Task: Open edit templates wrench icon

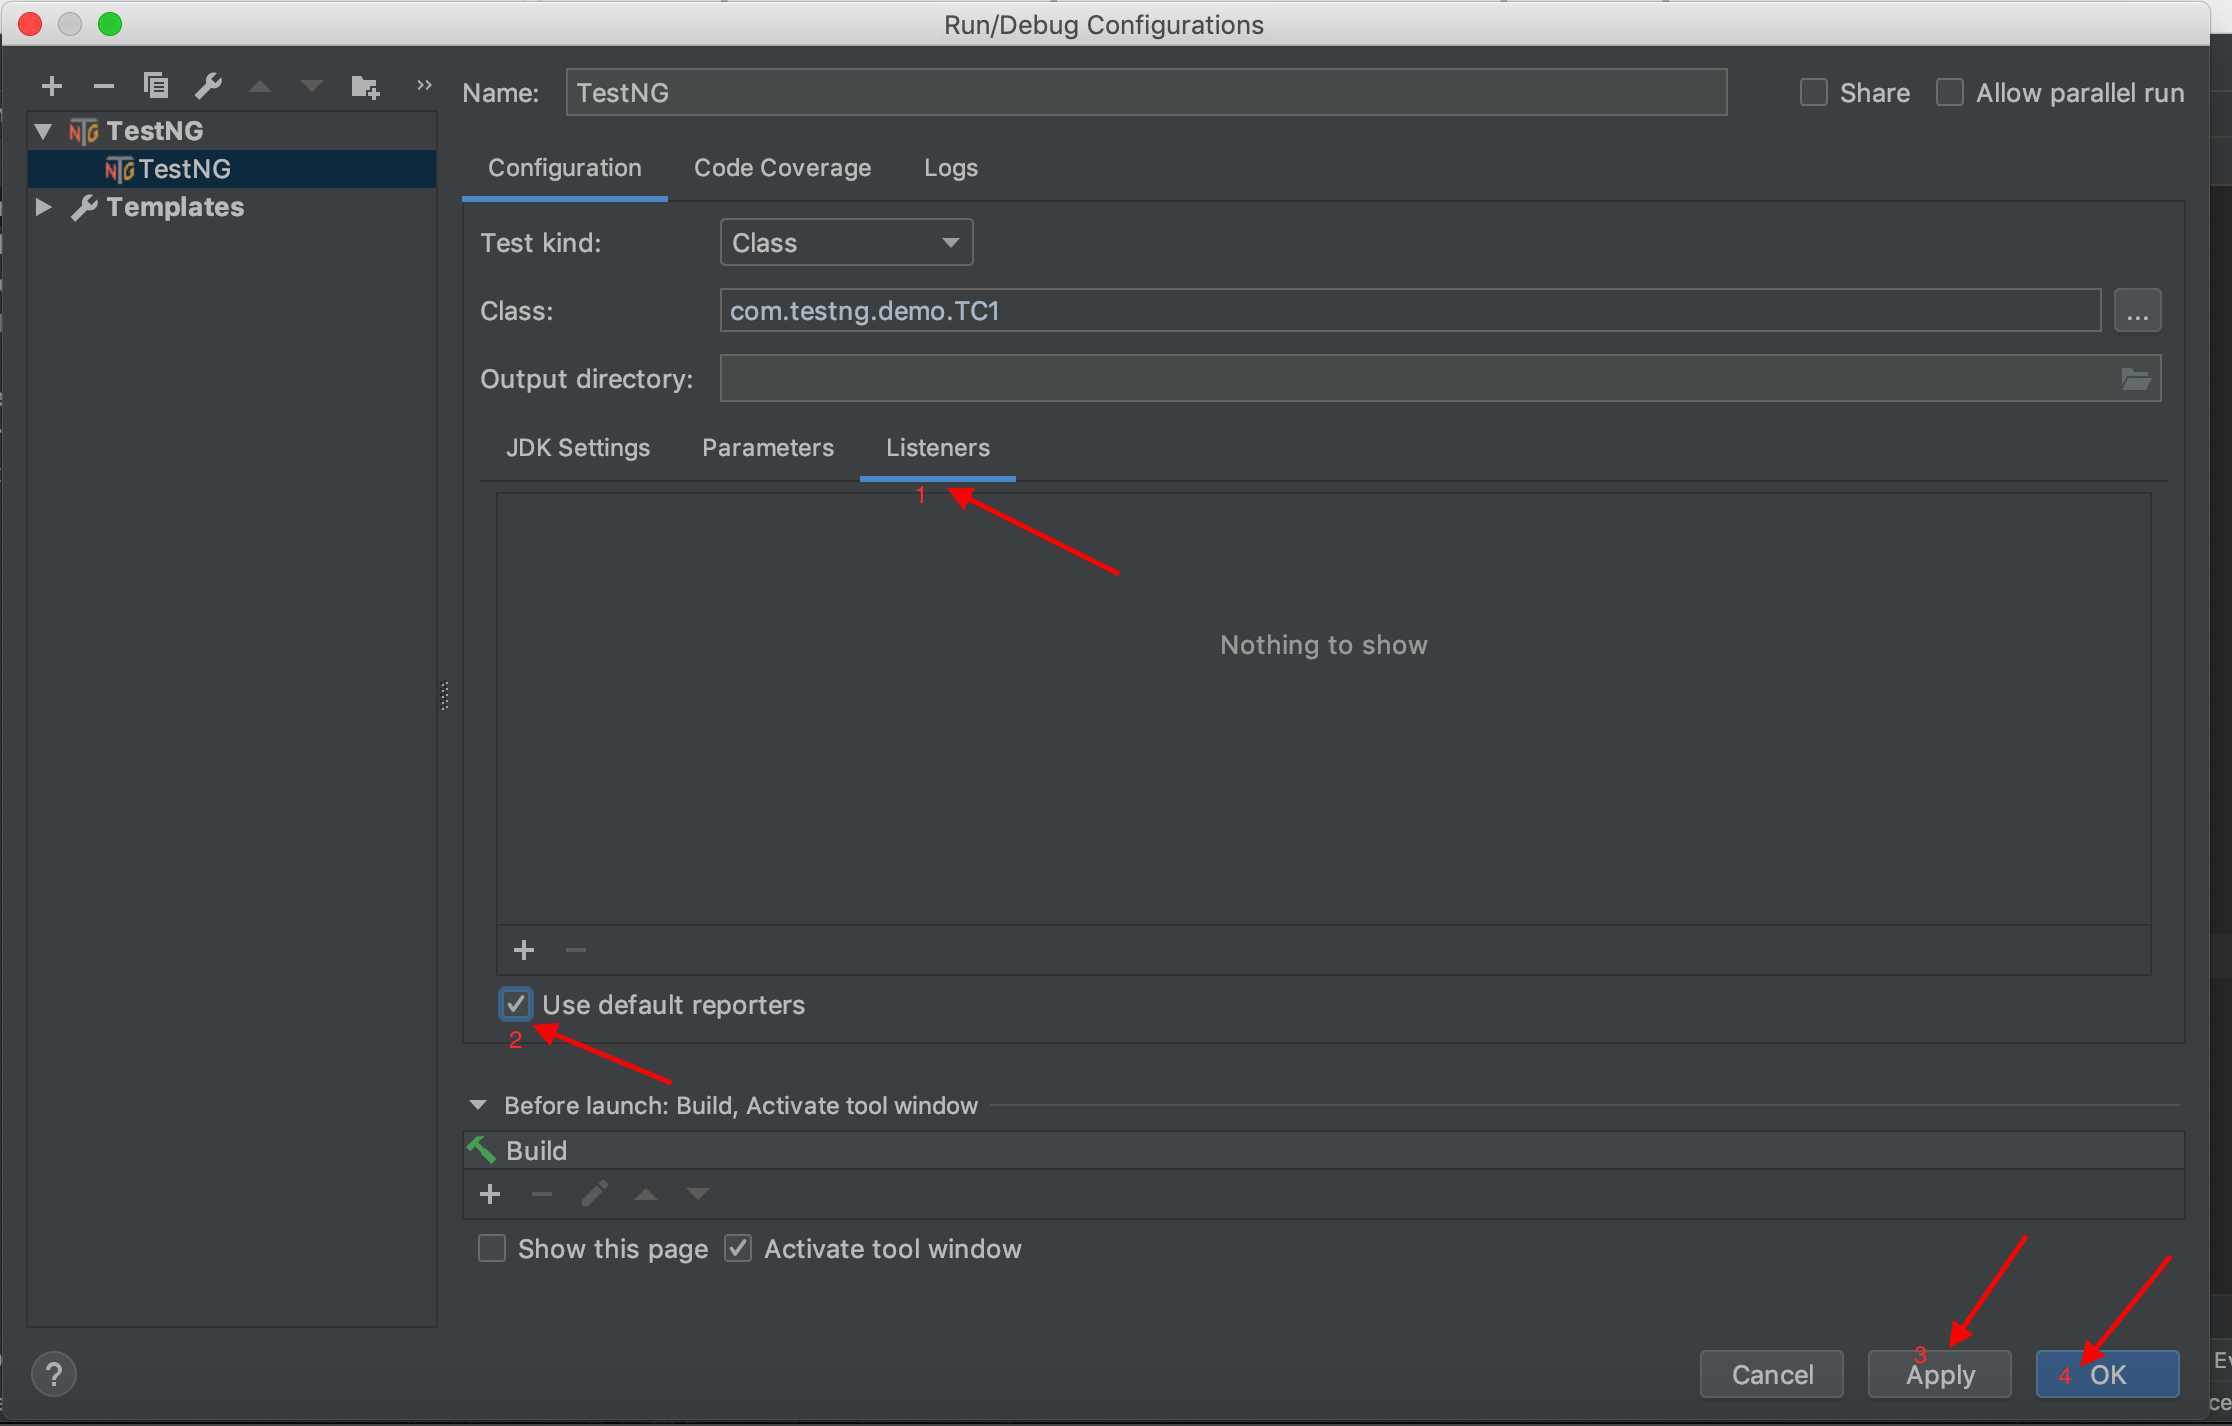Action: [x=208, y=86]
